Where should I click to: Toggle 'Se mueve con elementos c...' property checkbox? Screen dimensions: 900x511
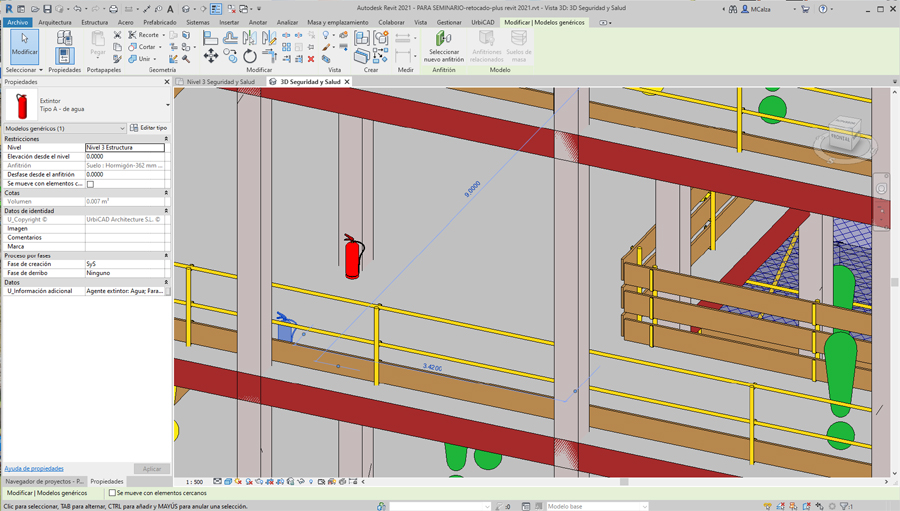(90, 184)
